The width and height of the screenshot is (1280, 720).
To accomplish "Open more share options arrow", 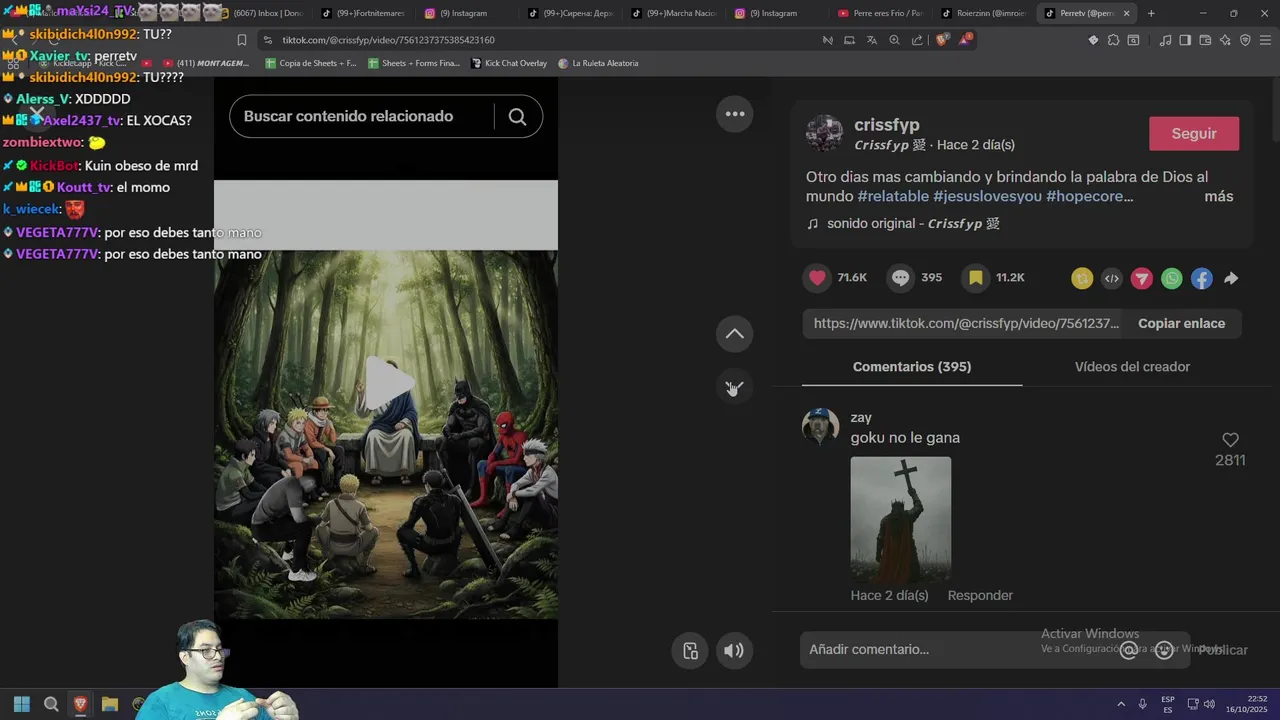I will point(1231,279).
